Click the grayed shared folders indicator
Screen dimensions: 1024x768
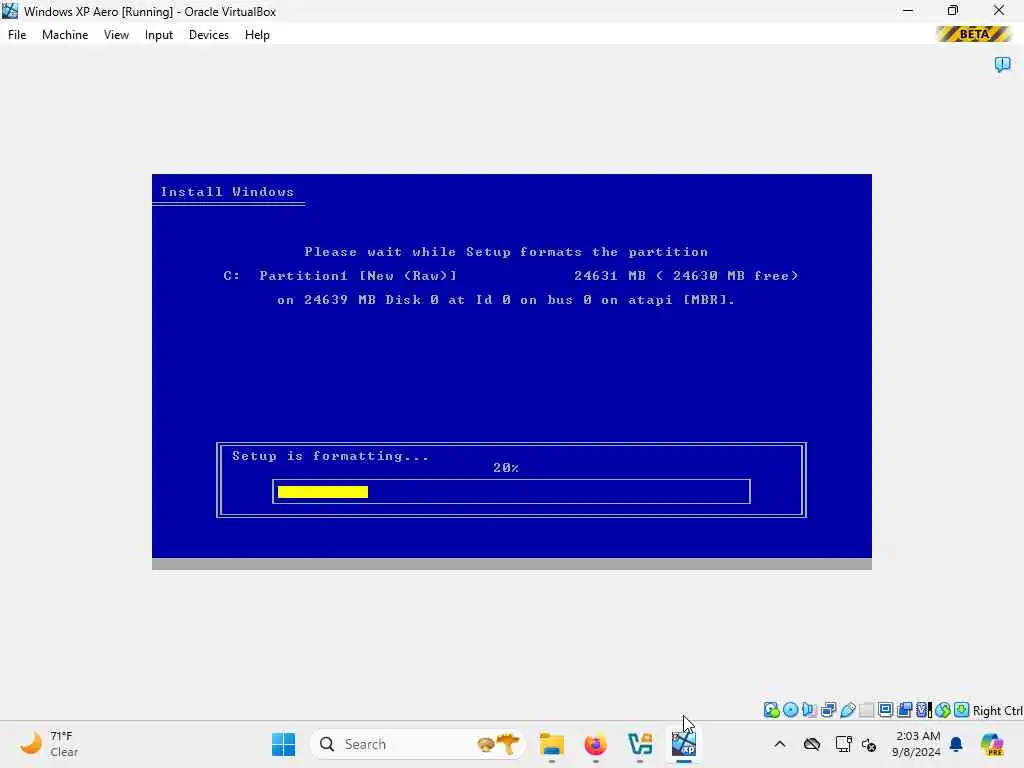pos(867,710)
